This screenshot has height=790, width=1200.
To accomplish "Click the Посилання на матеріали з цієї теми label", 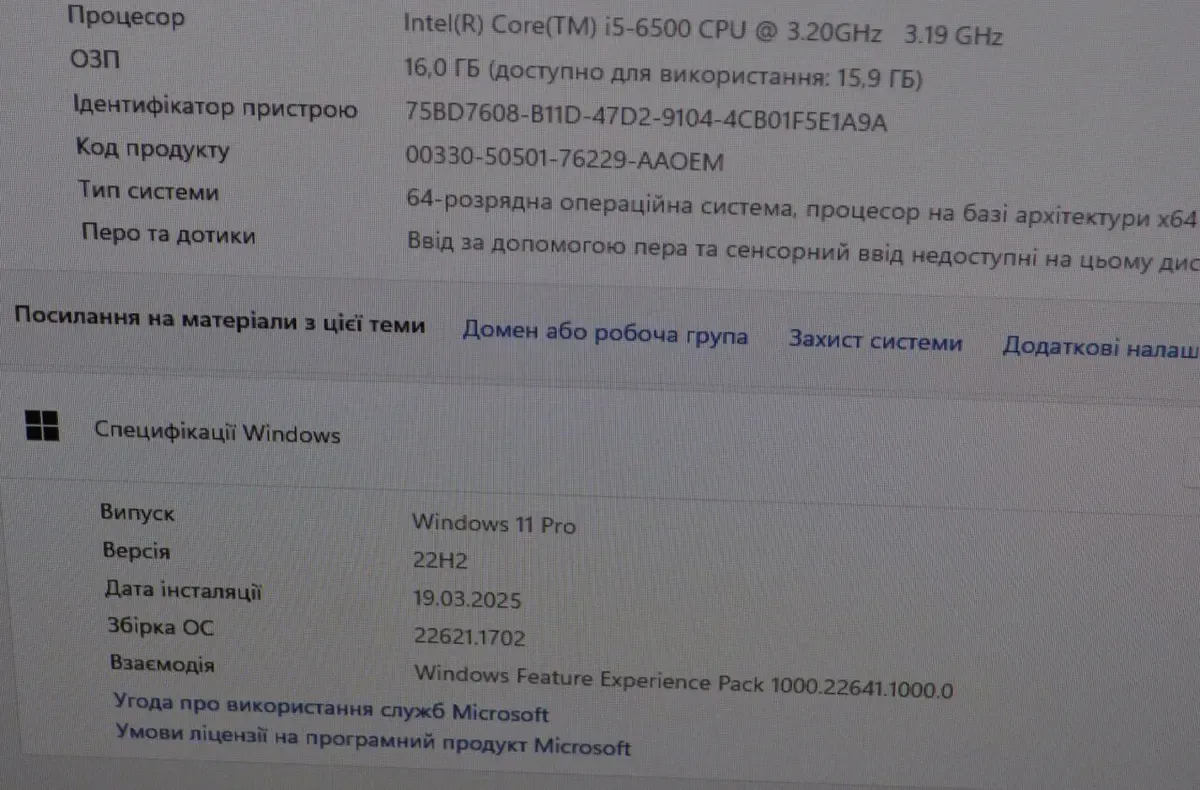I will pyautogui.click(x=220, y=324).
